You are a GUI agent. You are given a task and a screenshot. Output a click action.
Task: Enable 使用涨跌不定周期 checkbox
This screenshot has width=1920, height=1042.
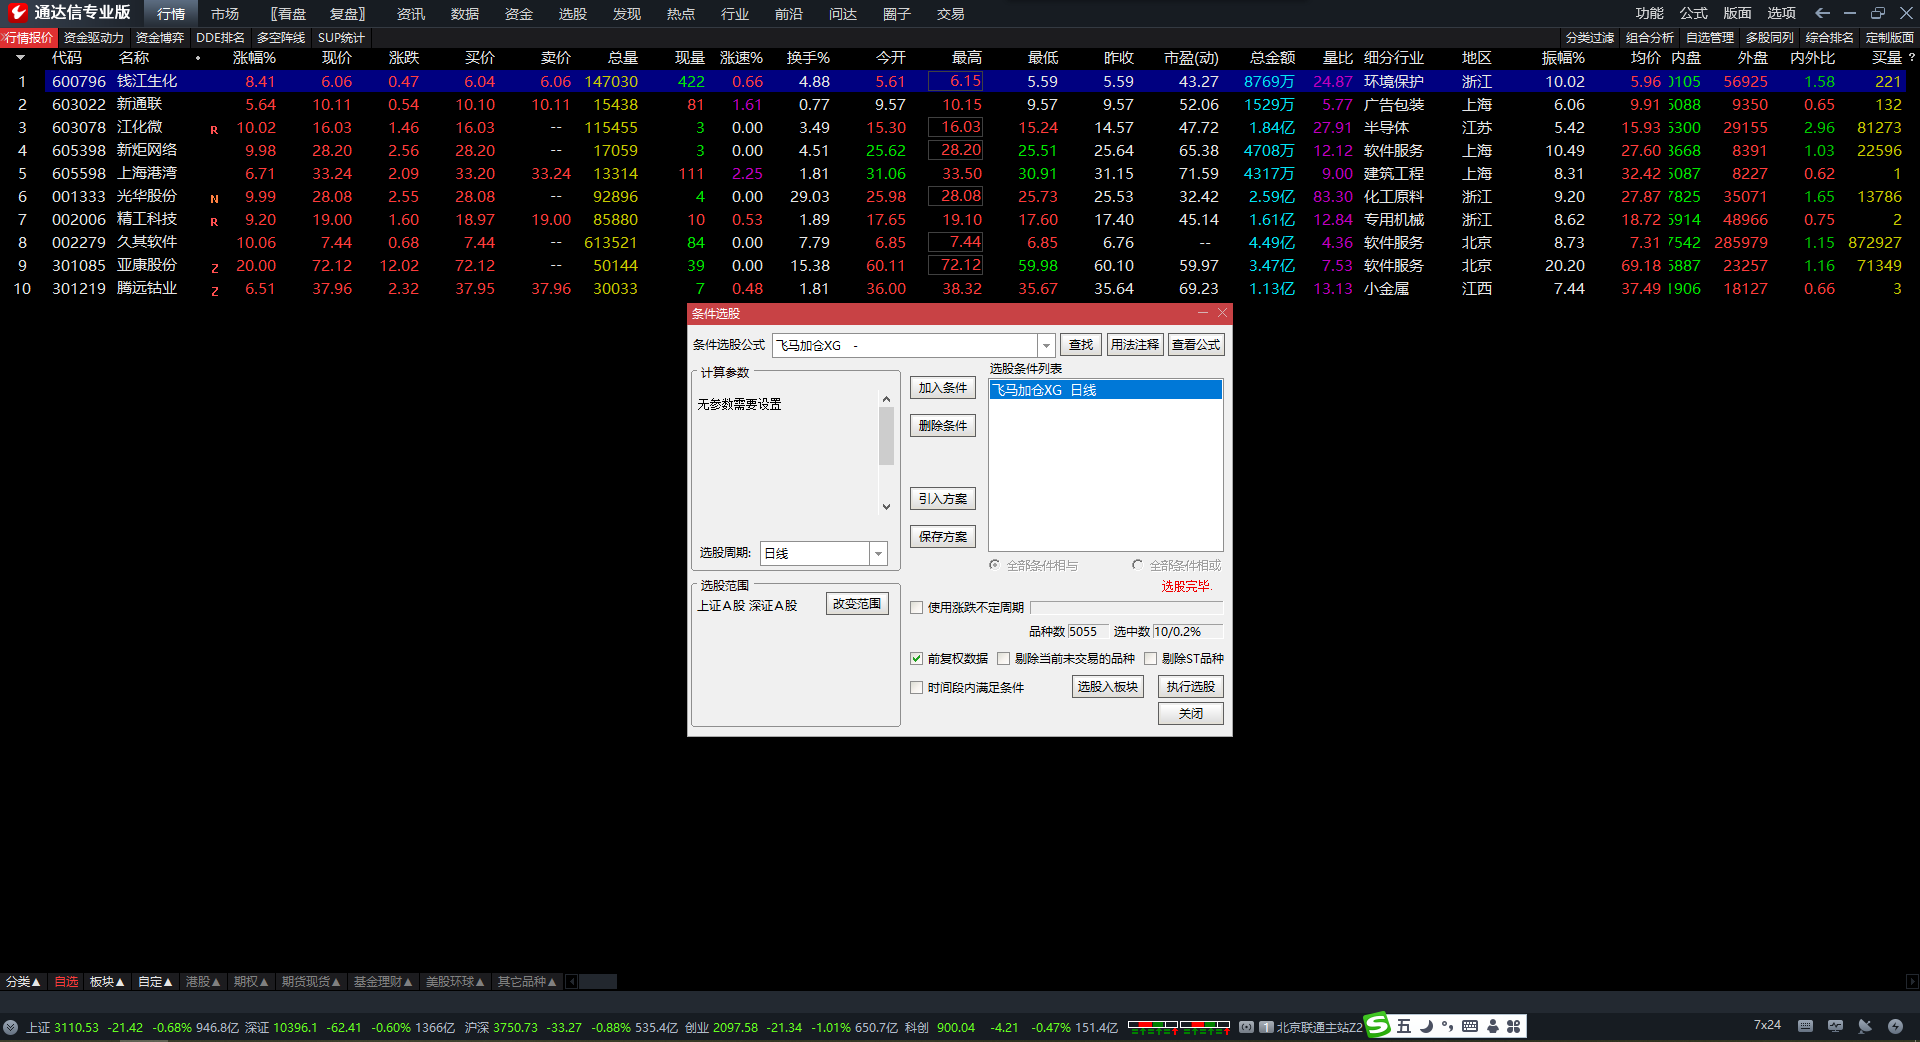[916, 607]
